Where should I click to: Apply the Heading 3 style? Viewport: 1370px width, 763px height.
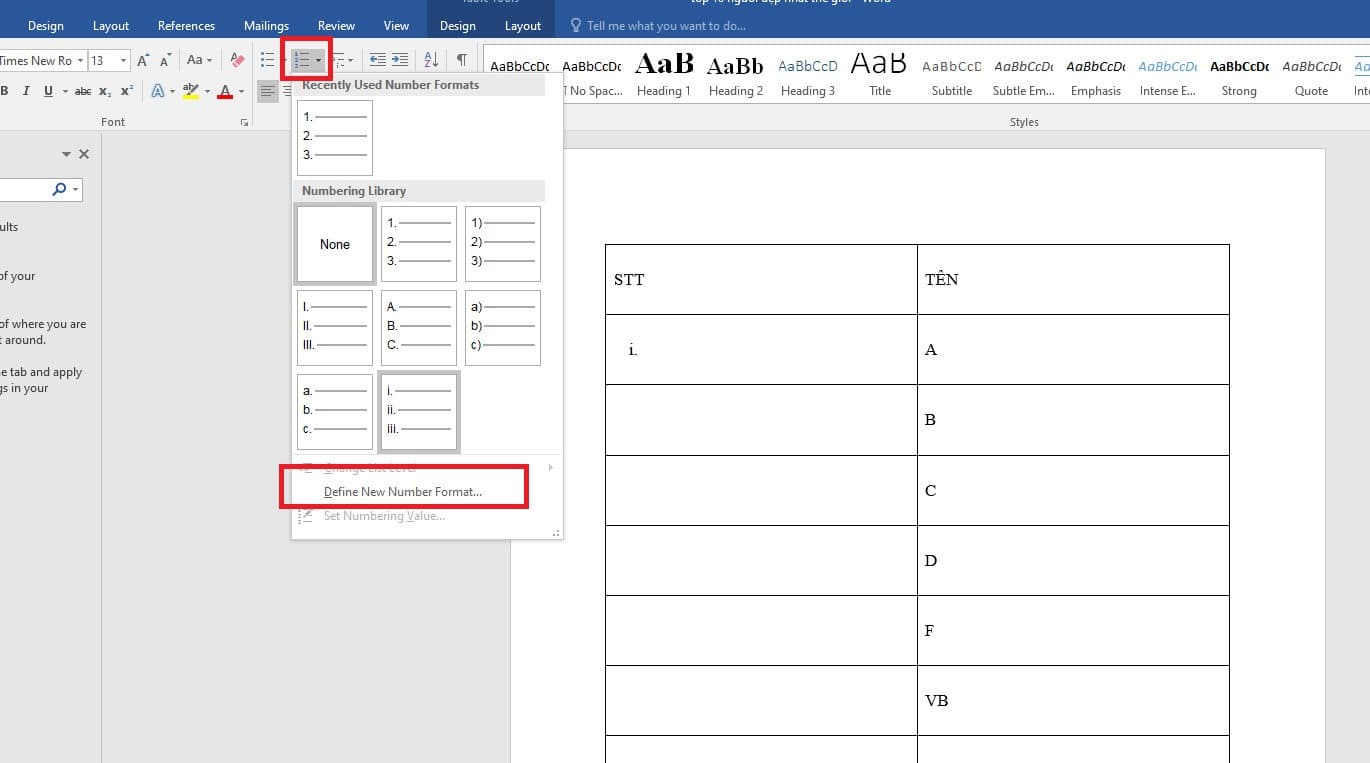coord(808,75)
